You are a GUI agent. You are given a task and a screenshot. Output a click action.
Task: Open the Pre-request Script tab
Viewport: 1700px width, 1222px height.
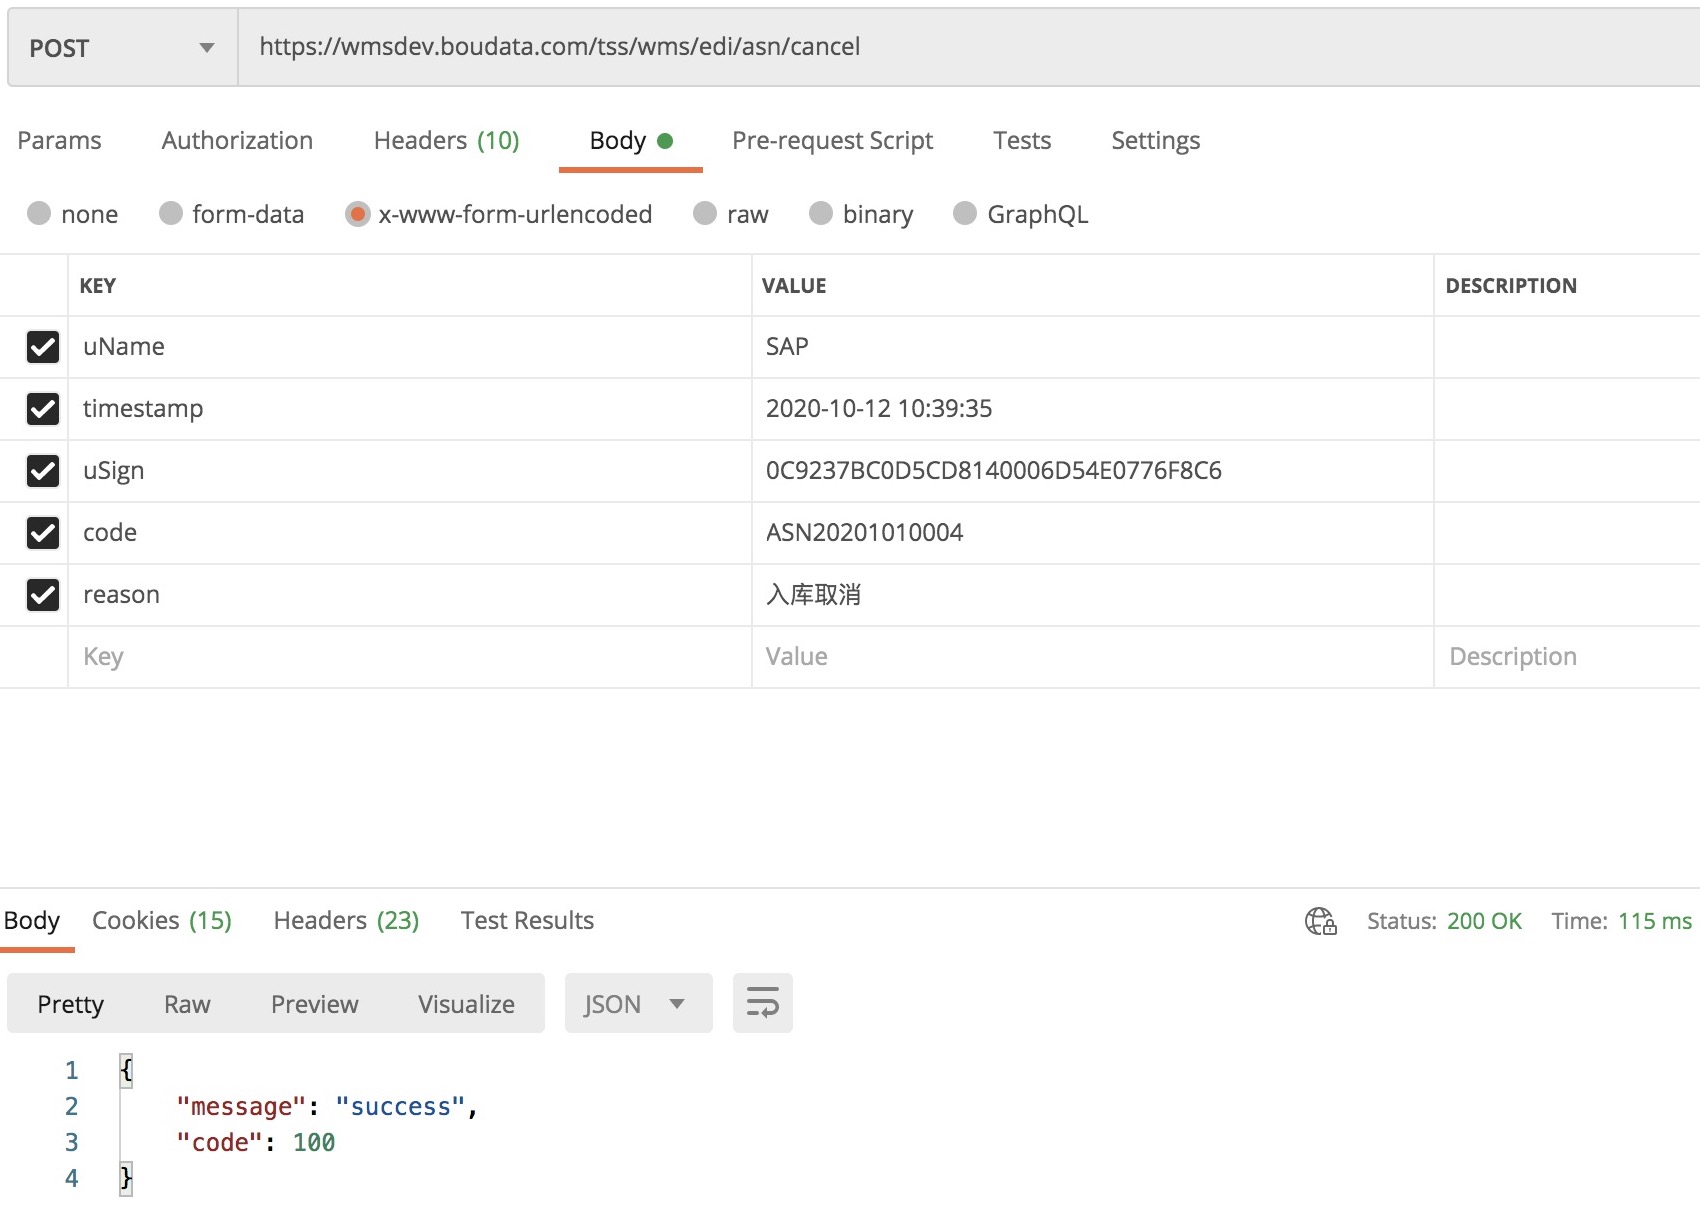click(x=832, y=141)
